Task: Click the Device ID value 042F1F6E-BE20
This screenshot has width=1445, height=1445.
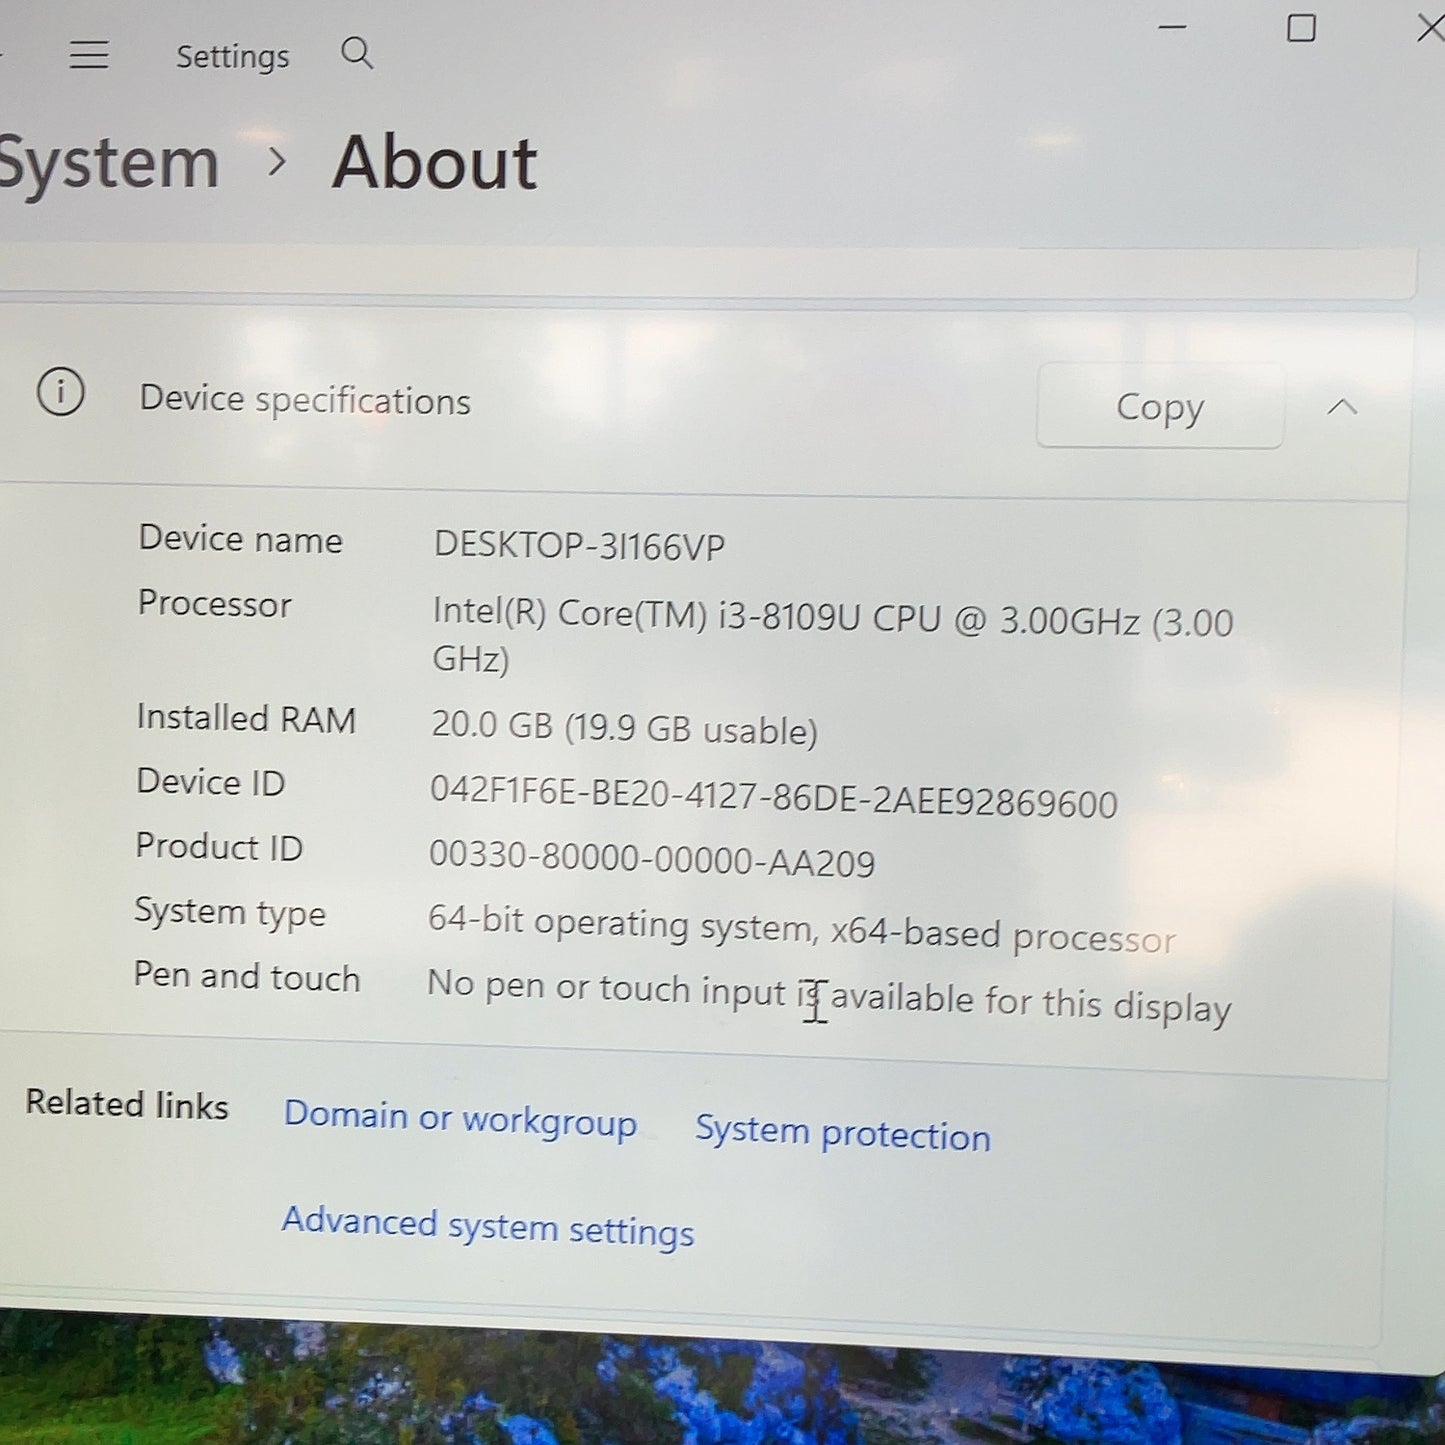Action: (773, 798)
